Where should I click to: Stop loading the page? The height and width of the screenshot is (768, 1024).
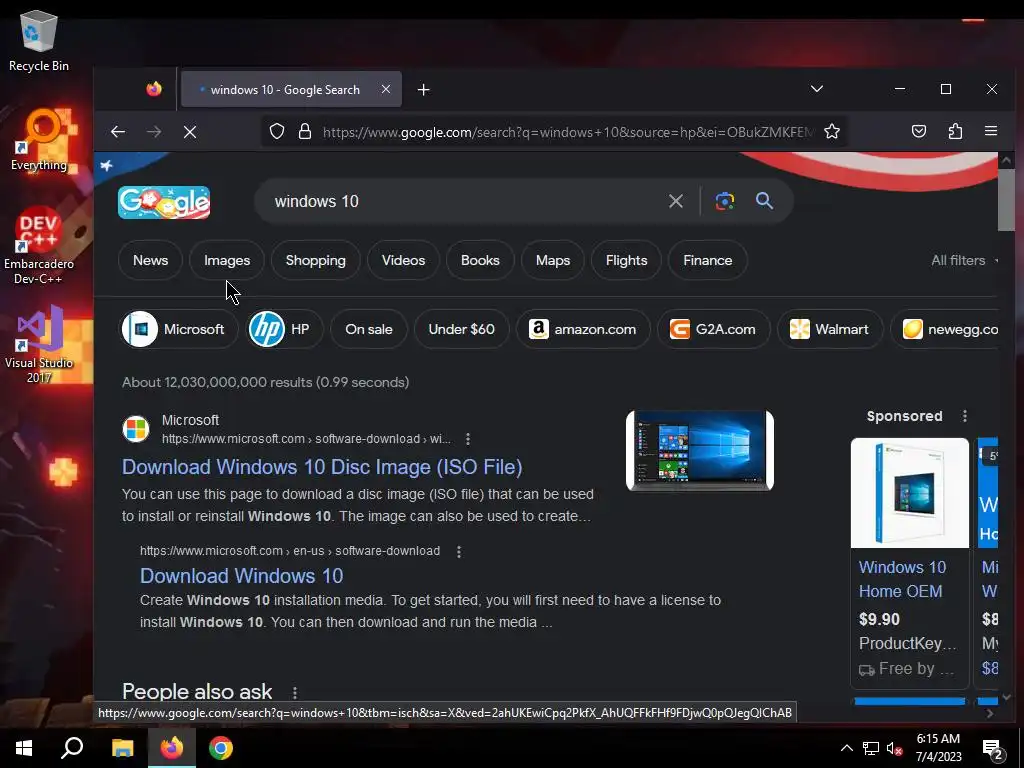click(190, 132)
